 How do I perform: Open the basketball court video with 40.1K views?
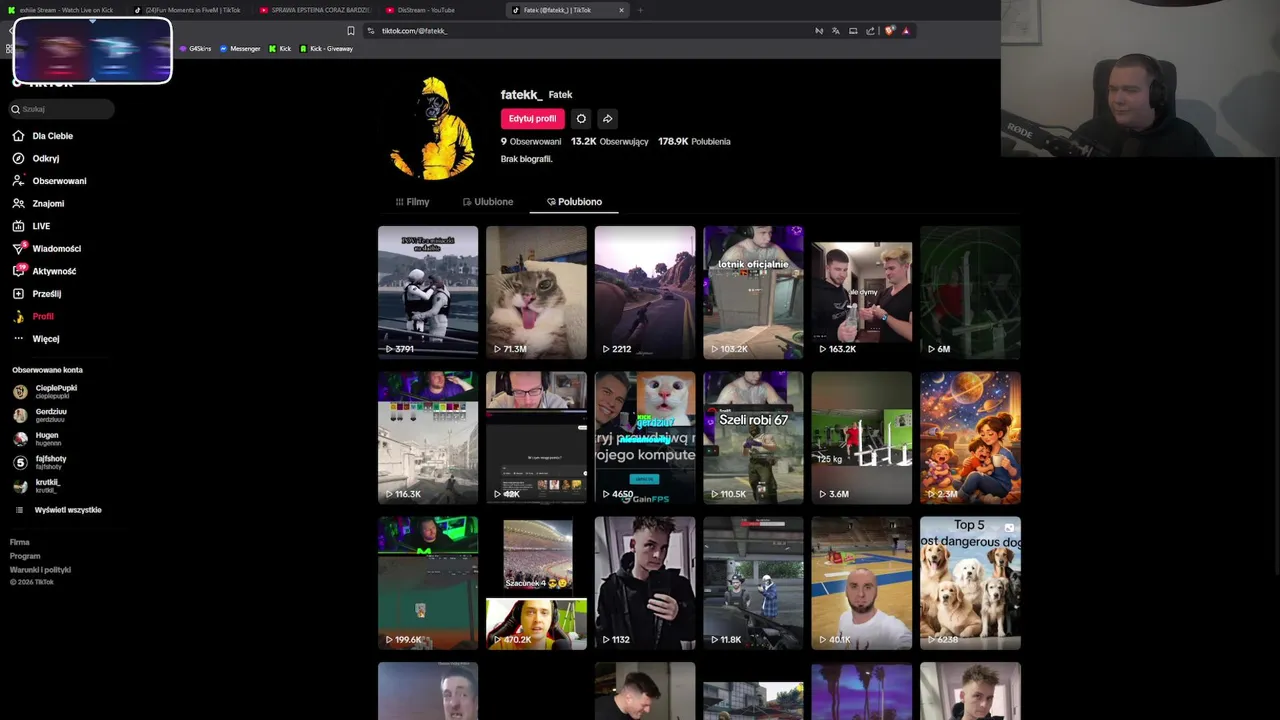[862, 583]
